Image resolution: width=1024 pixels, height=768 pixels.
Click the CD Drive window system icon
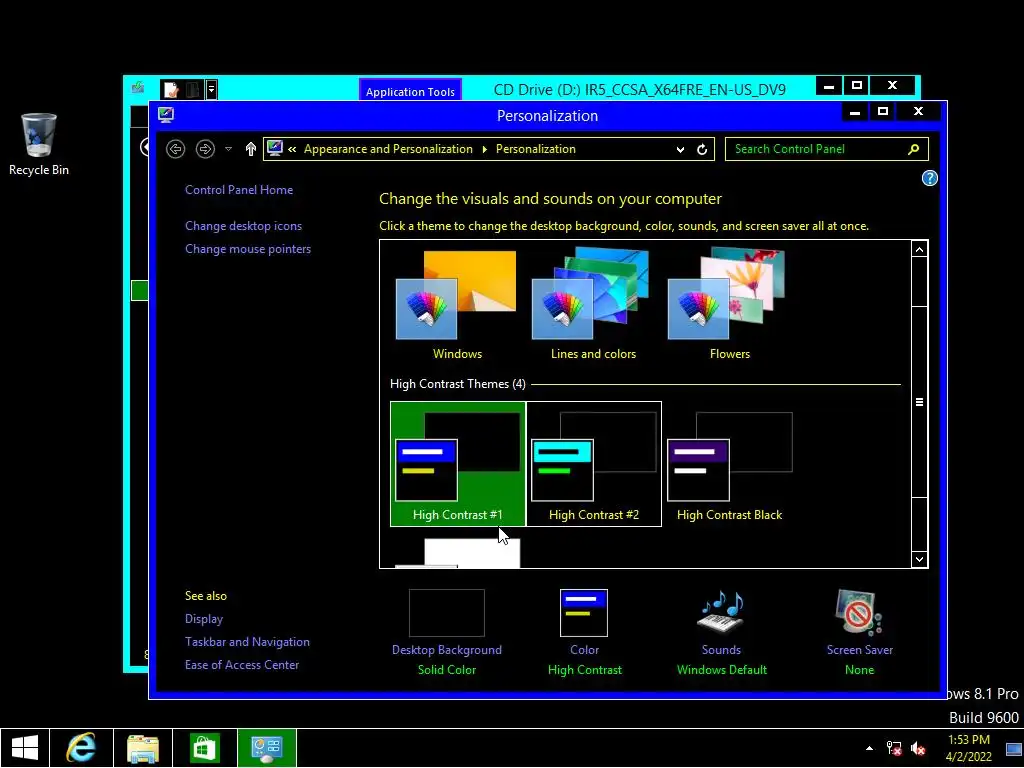[x=138, y=88]
